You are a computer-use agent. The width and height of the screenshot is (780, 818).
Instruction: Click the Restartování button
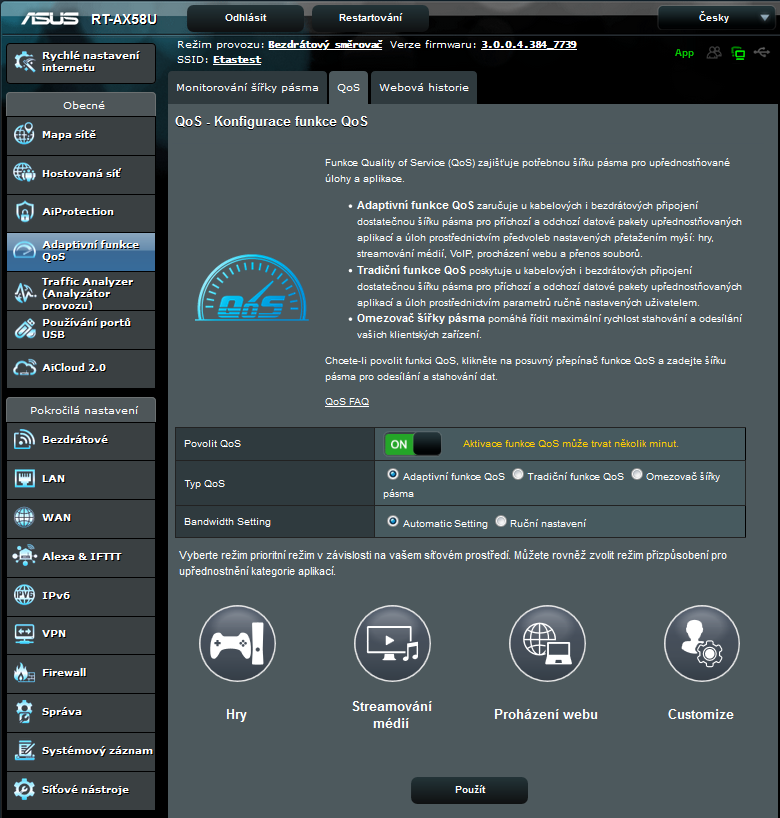pyautogui.click(x=370, y=18)
